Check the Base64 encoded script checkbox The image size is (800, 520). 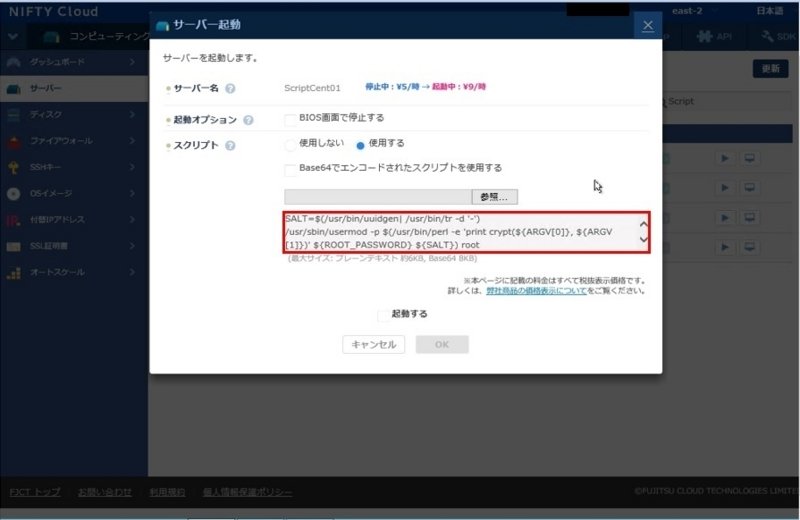click(x=290, y=169)
